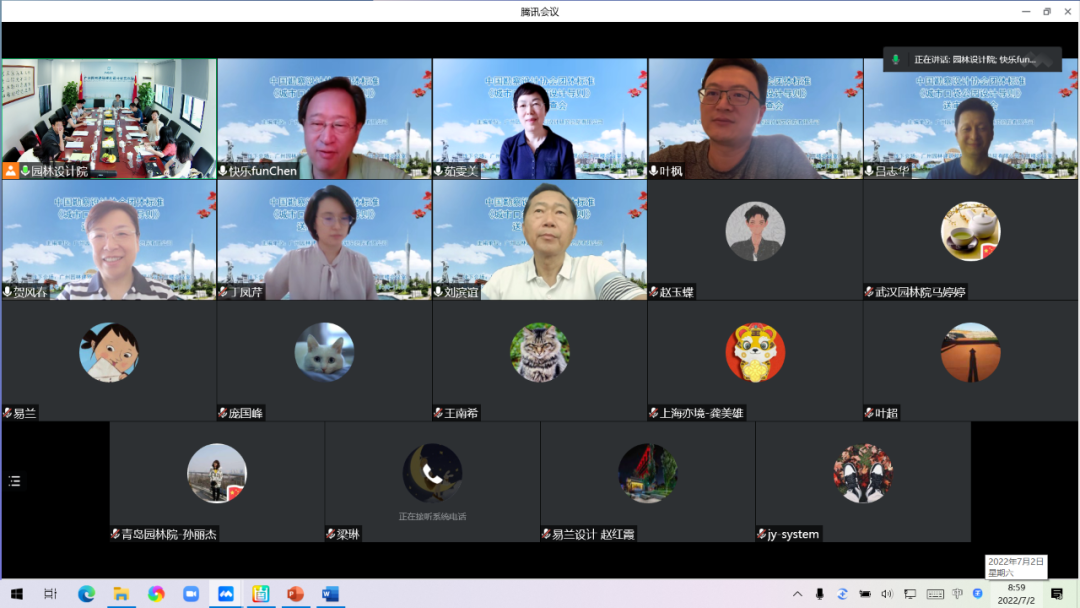Screen dimensions: 1080x608
Task: Select the video tile of the woman in the navy blouse
Action: click(540, 118)
